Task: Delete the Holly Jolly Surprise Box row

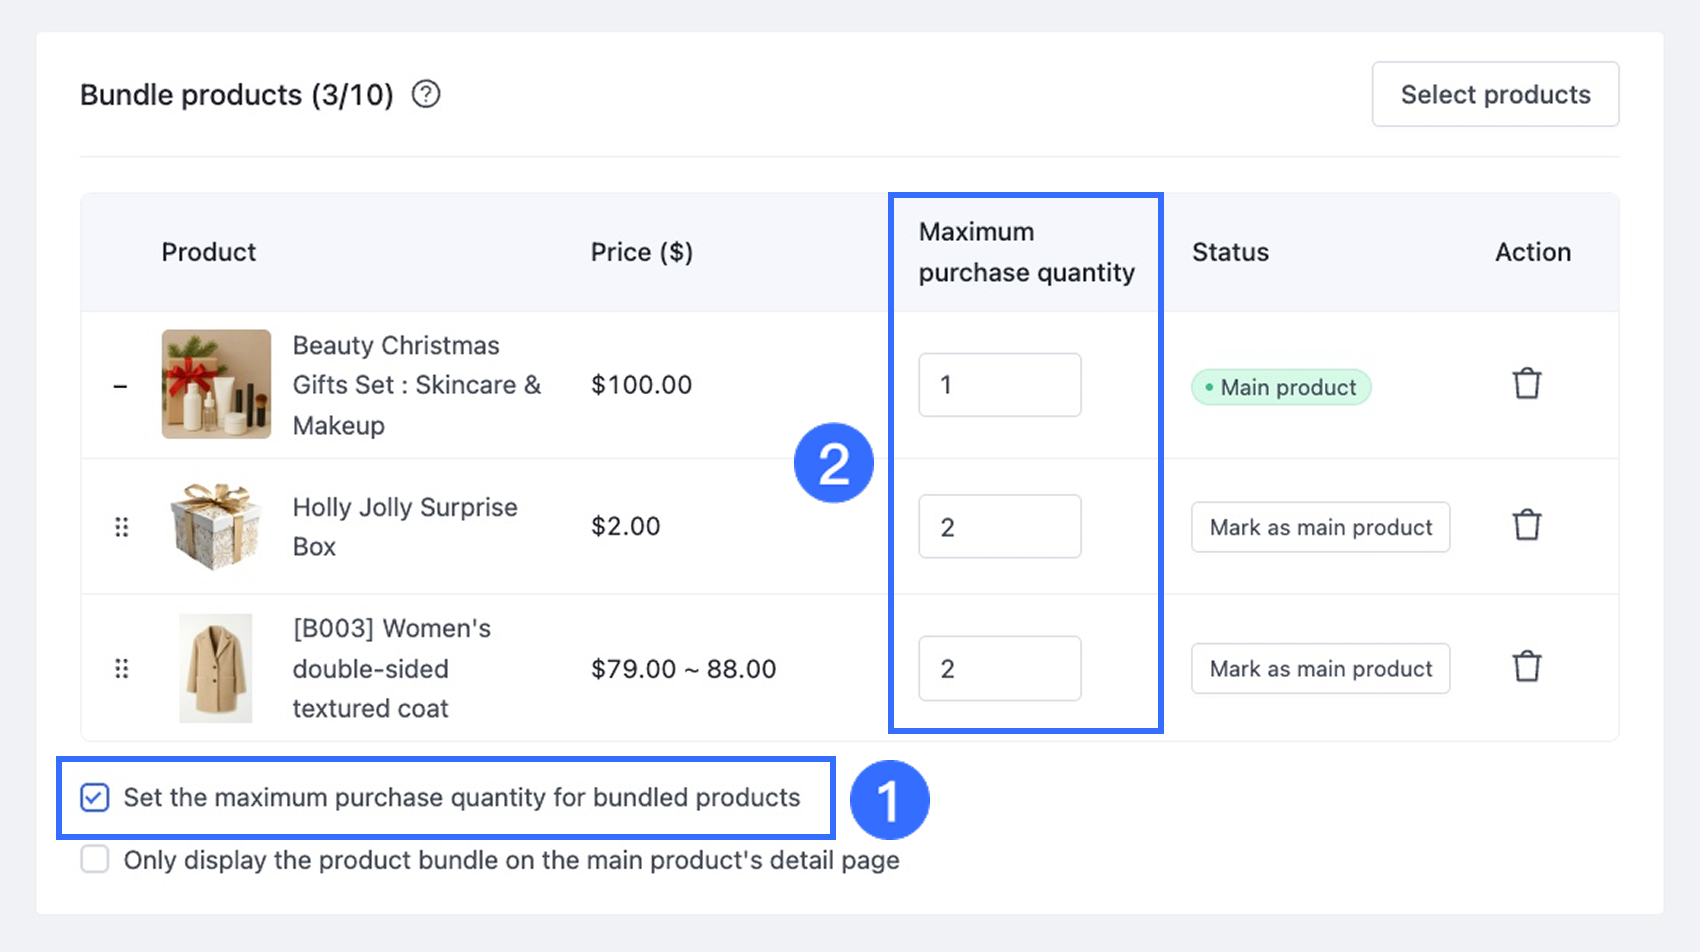Action: [x=1526, y=526]
